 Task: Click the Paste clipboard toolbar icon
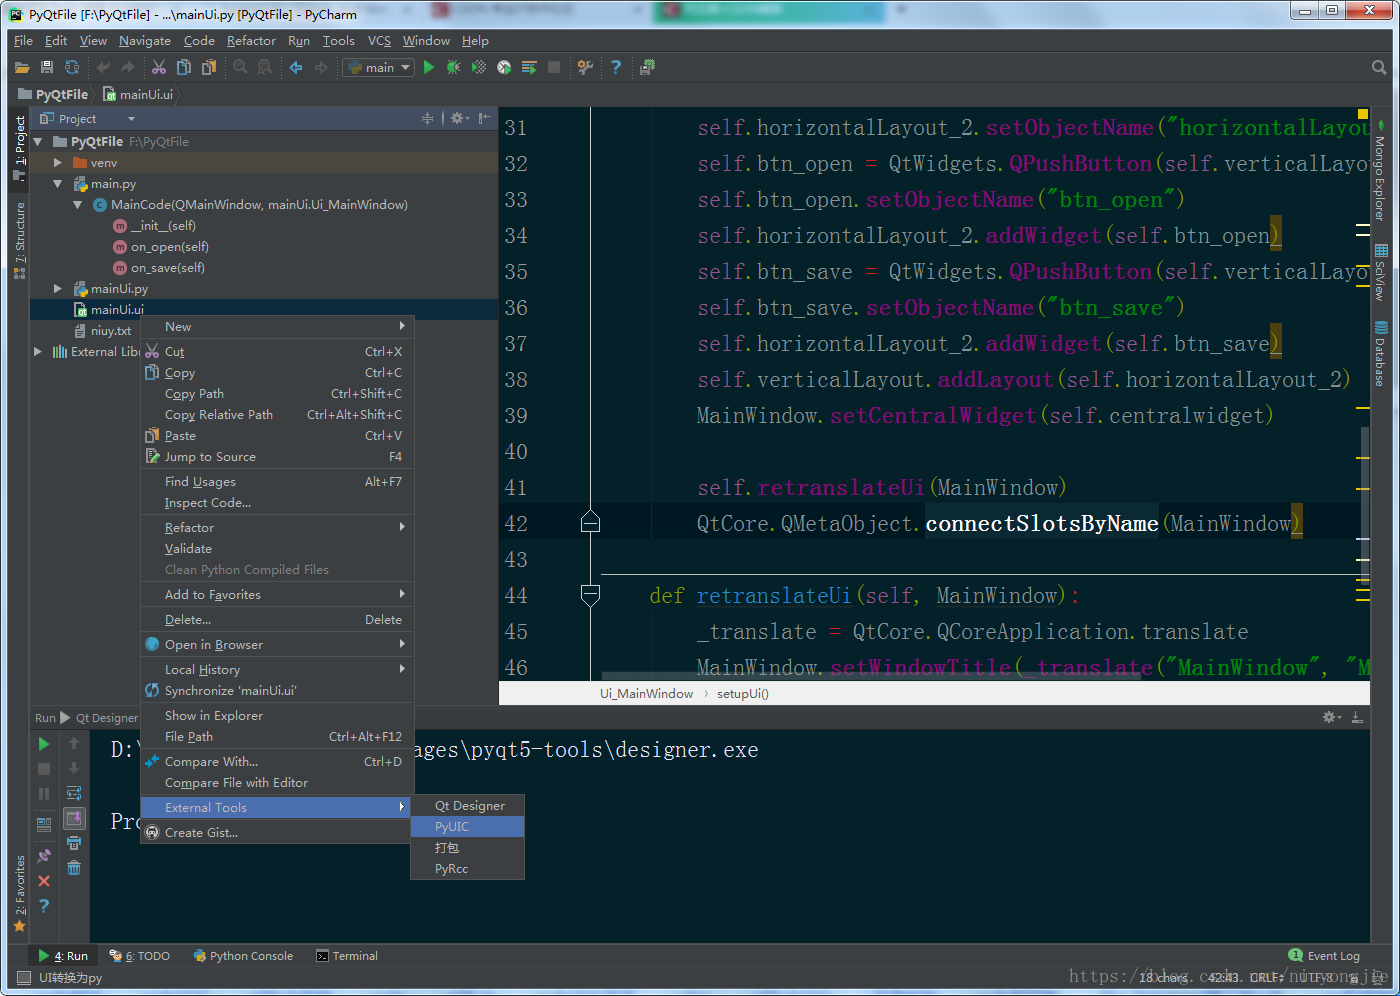click(x=209, y=67)
